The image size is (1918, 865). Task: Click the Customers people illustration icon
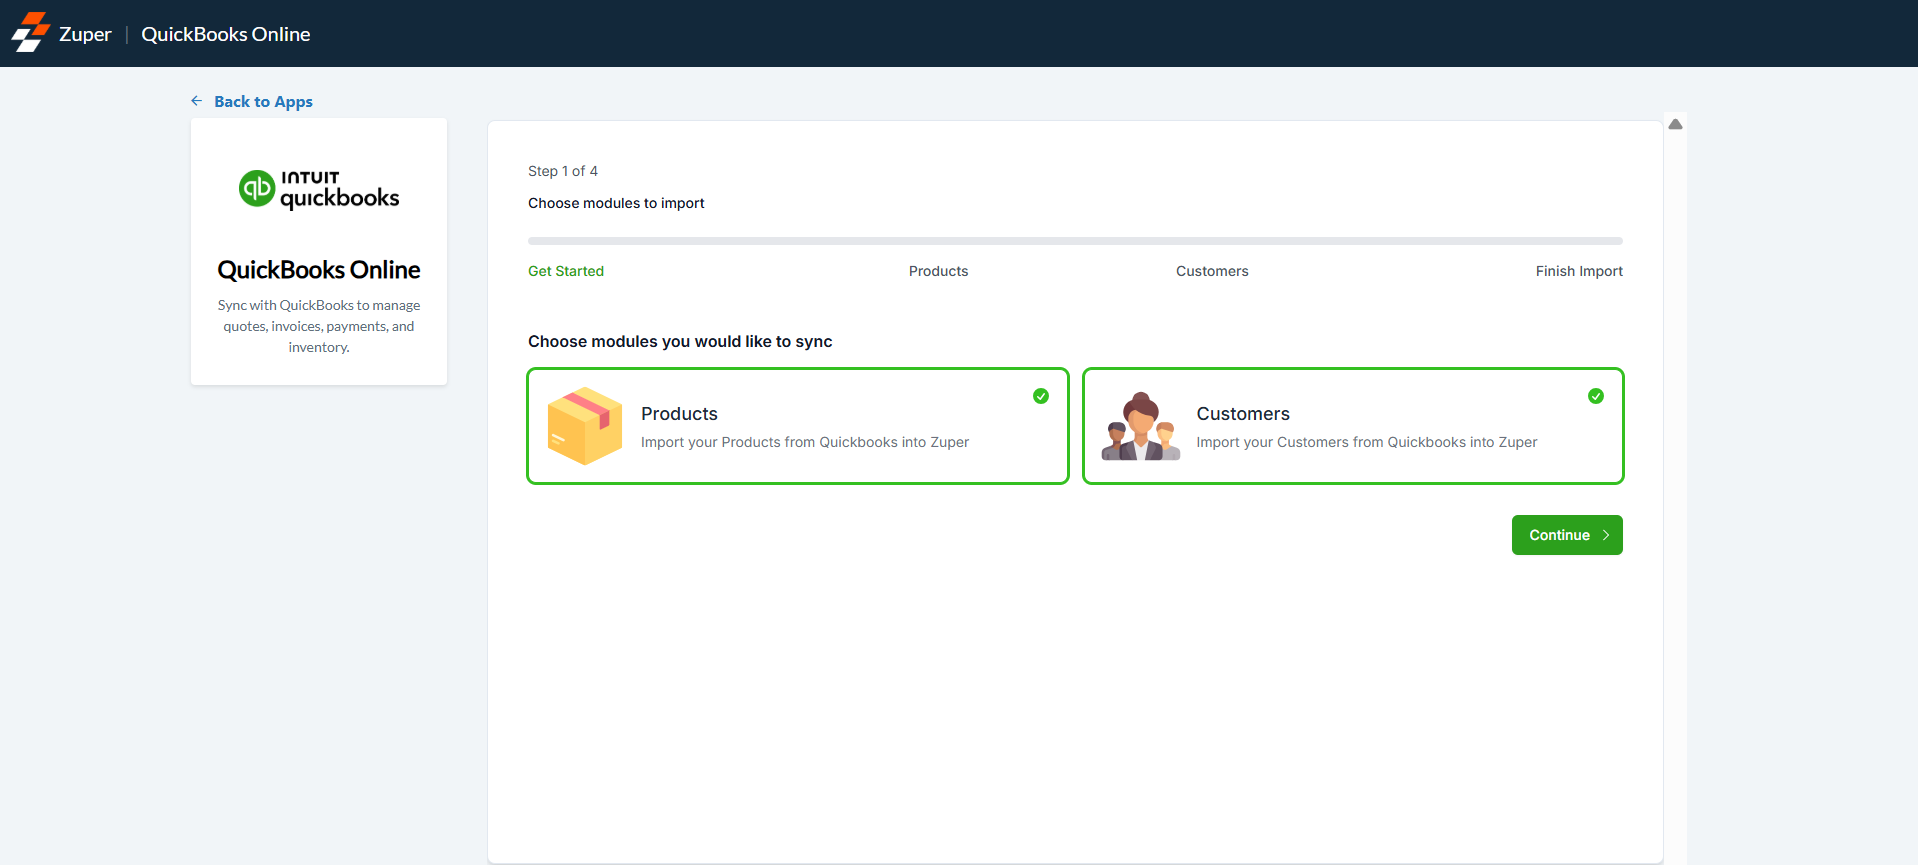click(1141, 426)
